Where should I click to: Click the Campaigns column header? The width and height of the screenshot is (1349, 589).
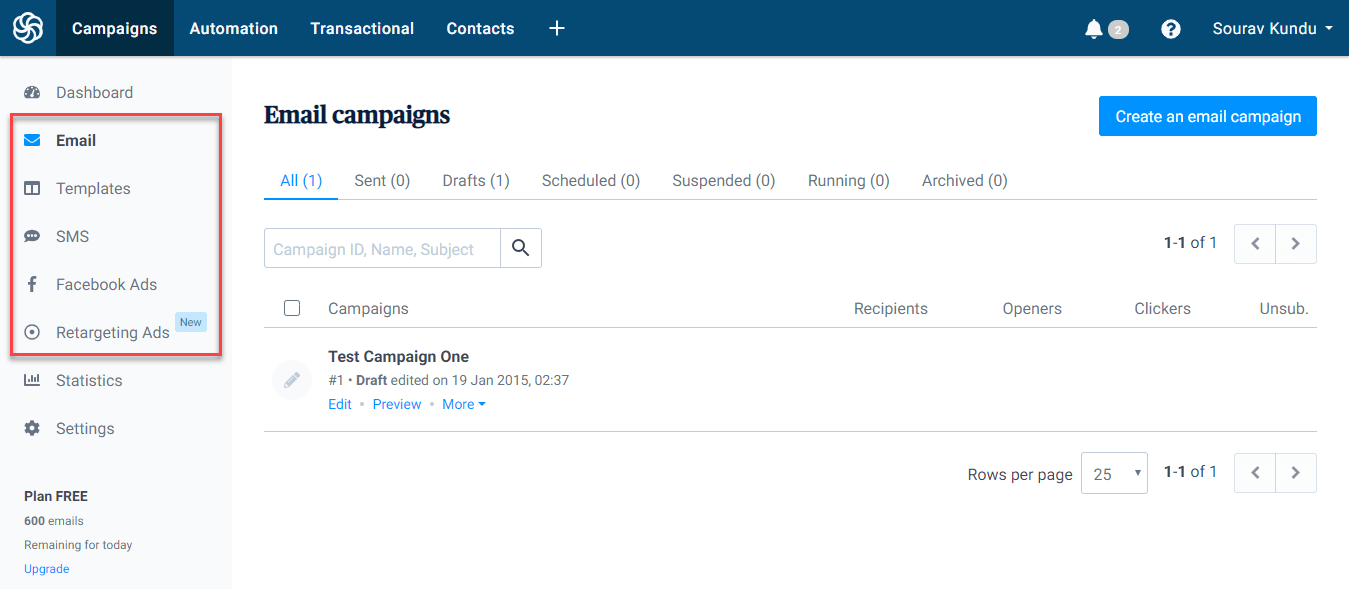point(368,309)
